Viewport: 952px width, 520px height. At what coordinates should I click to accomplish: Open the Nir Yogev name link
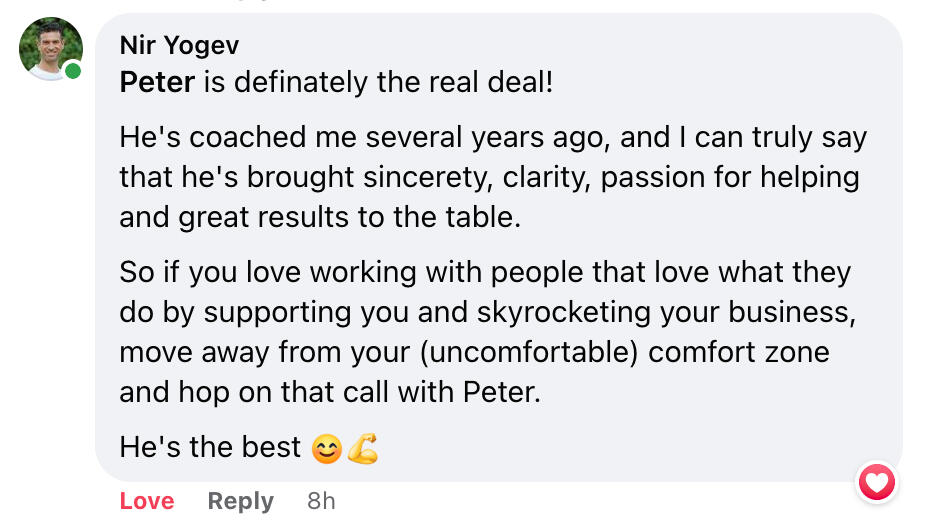point(179,45)
